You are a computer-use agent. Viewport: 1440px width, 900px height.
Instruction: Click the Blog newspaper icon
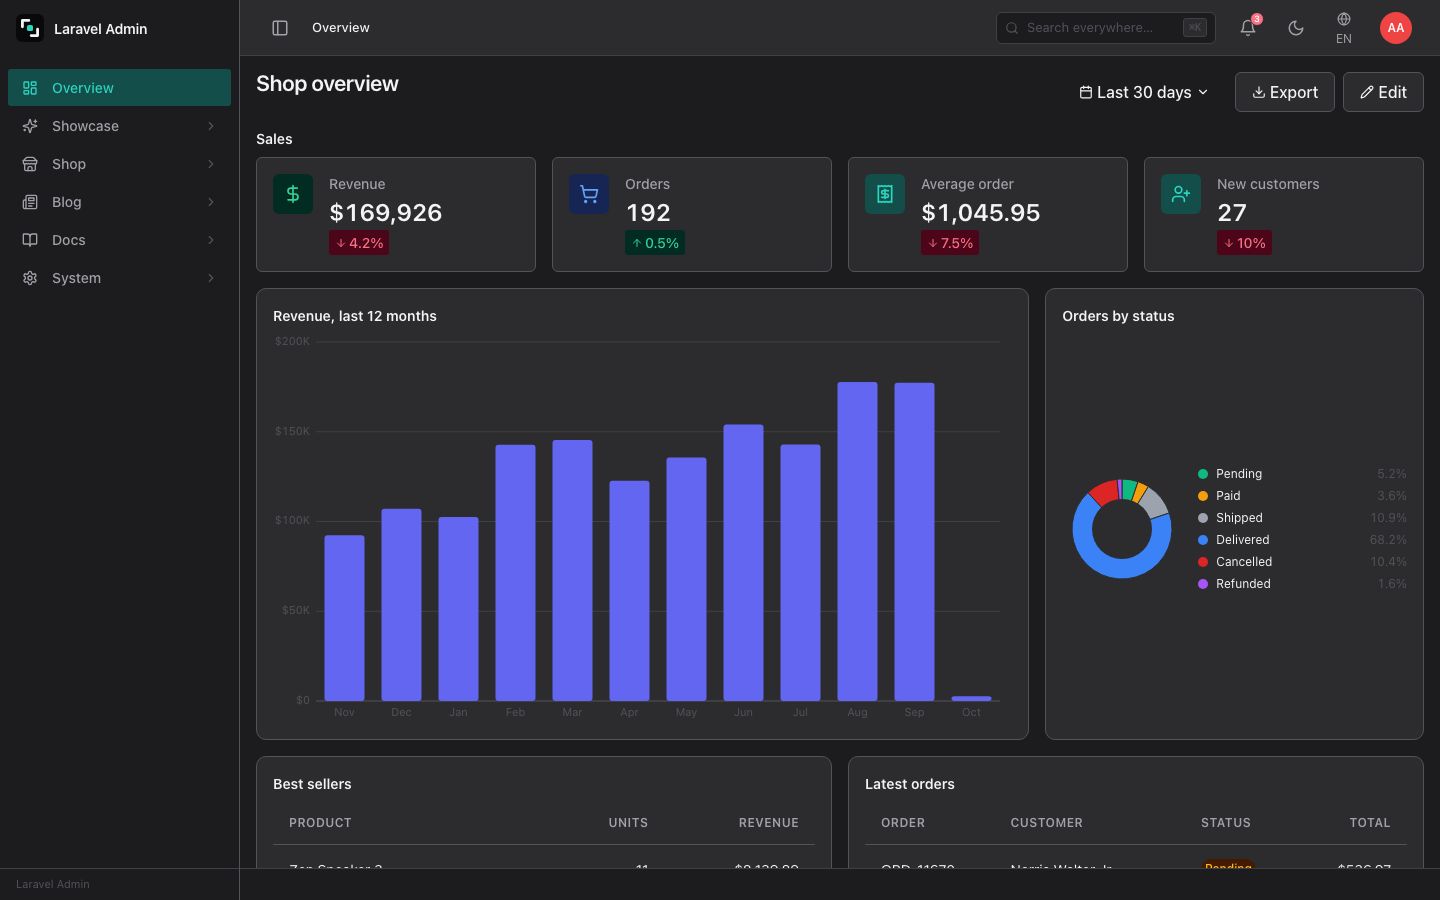click(x=30, y=202)
